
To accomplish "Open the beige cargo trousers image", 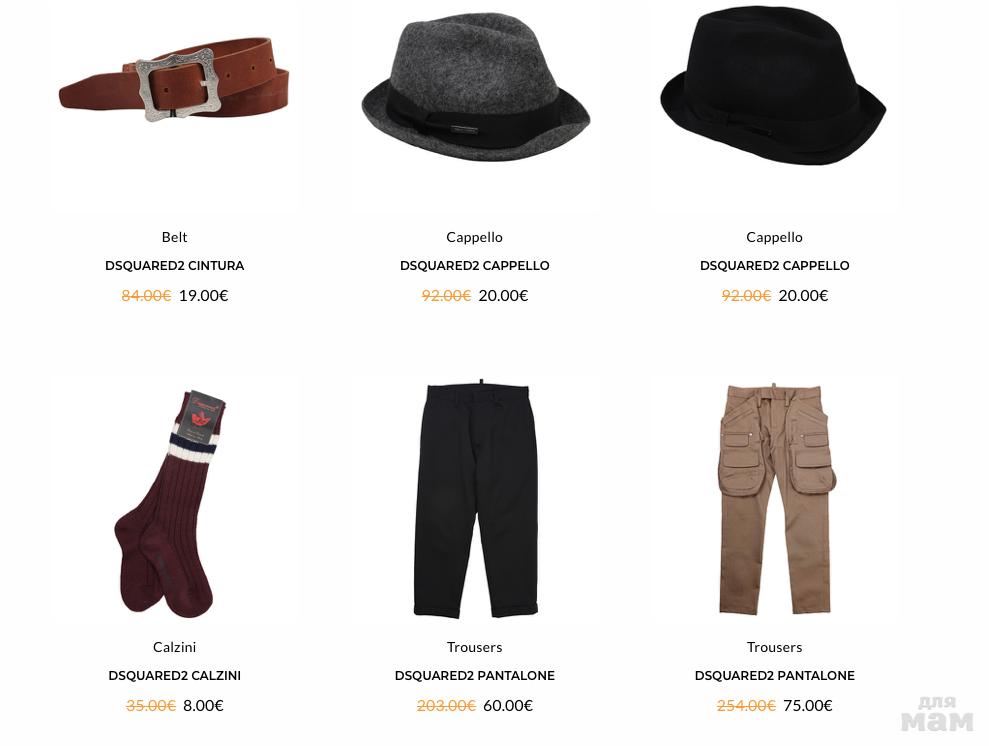I will 777,498.
